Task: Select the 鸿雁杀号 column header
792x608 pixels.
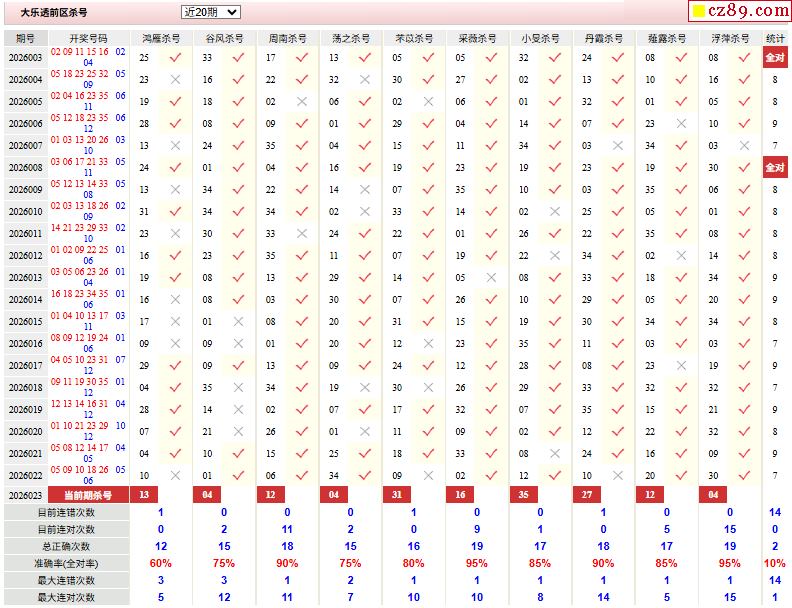Action: (161, 37)
